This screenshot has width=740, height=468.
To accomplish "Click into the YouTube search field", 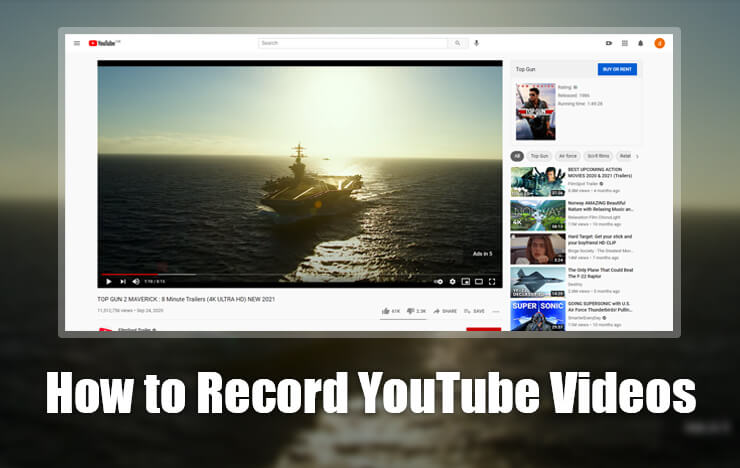I will point(353,43).
